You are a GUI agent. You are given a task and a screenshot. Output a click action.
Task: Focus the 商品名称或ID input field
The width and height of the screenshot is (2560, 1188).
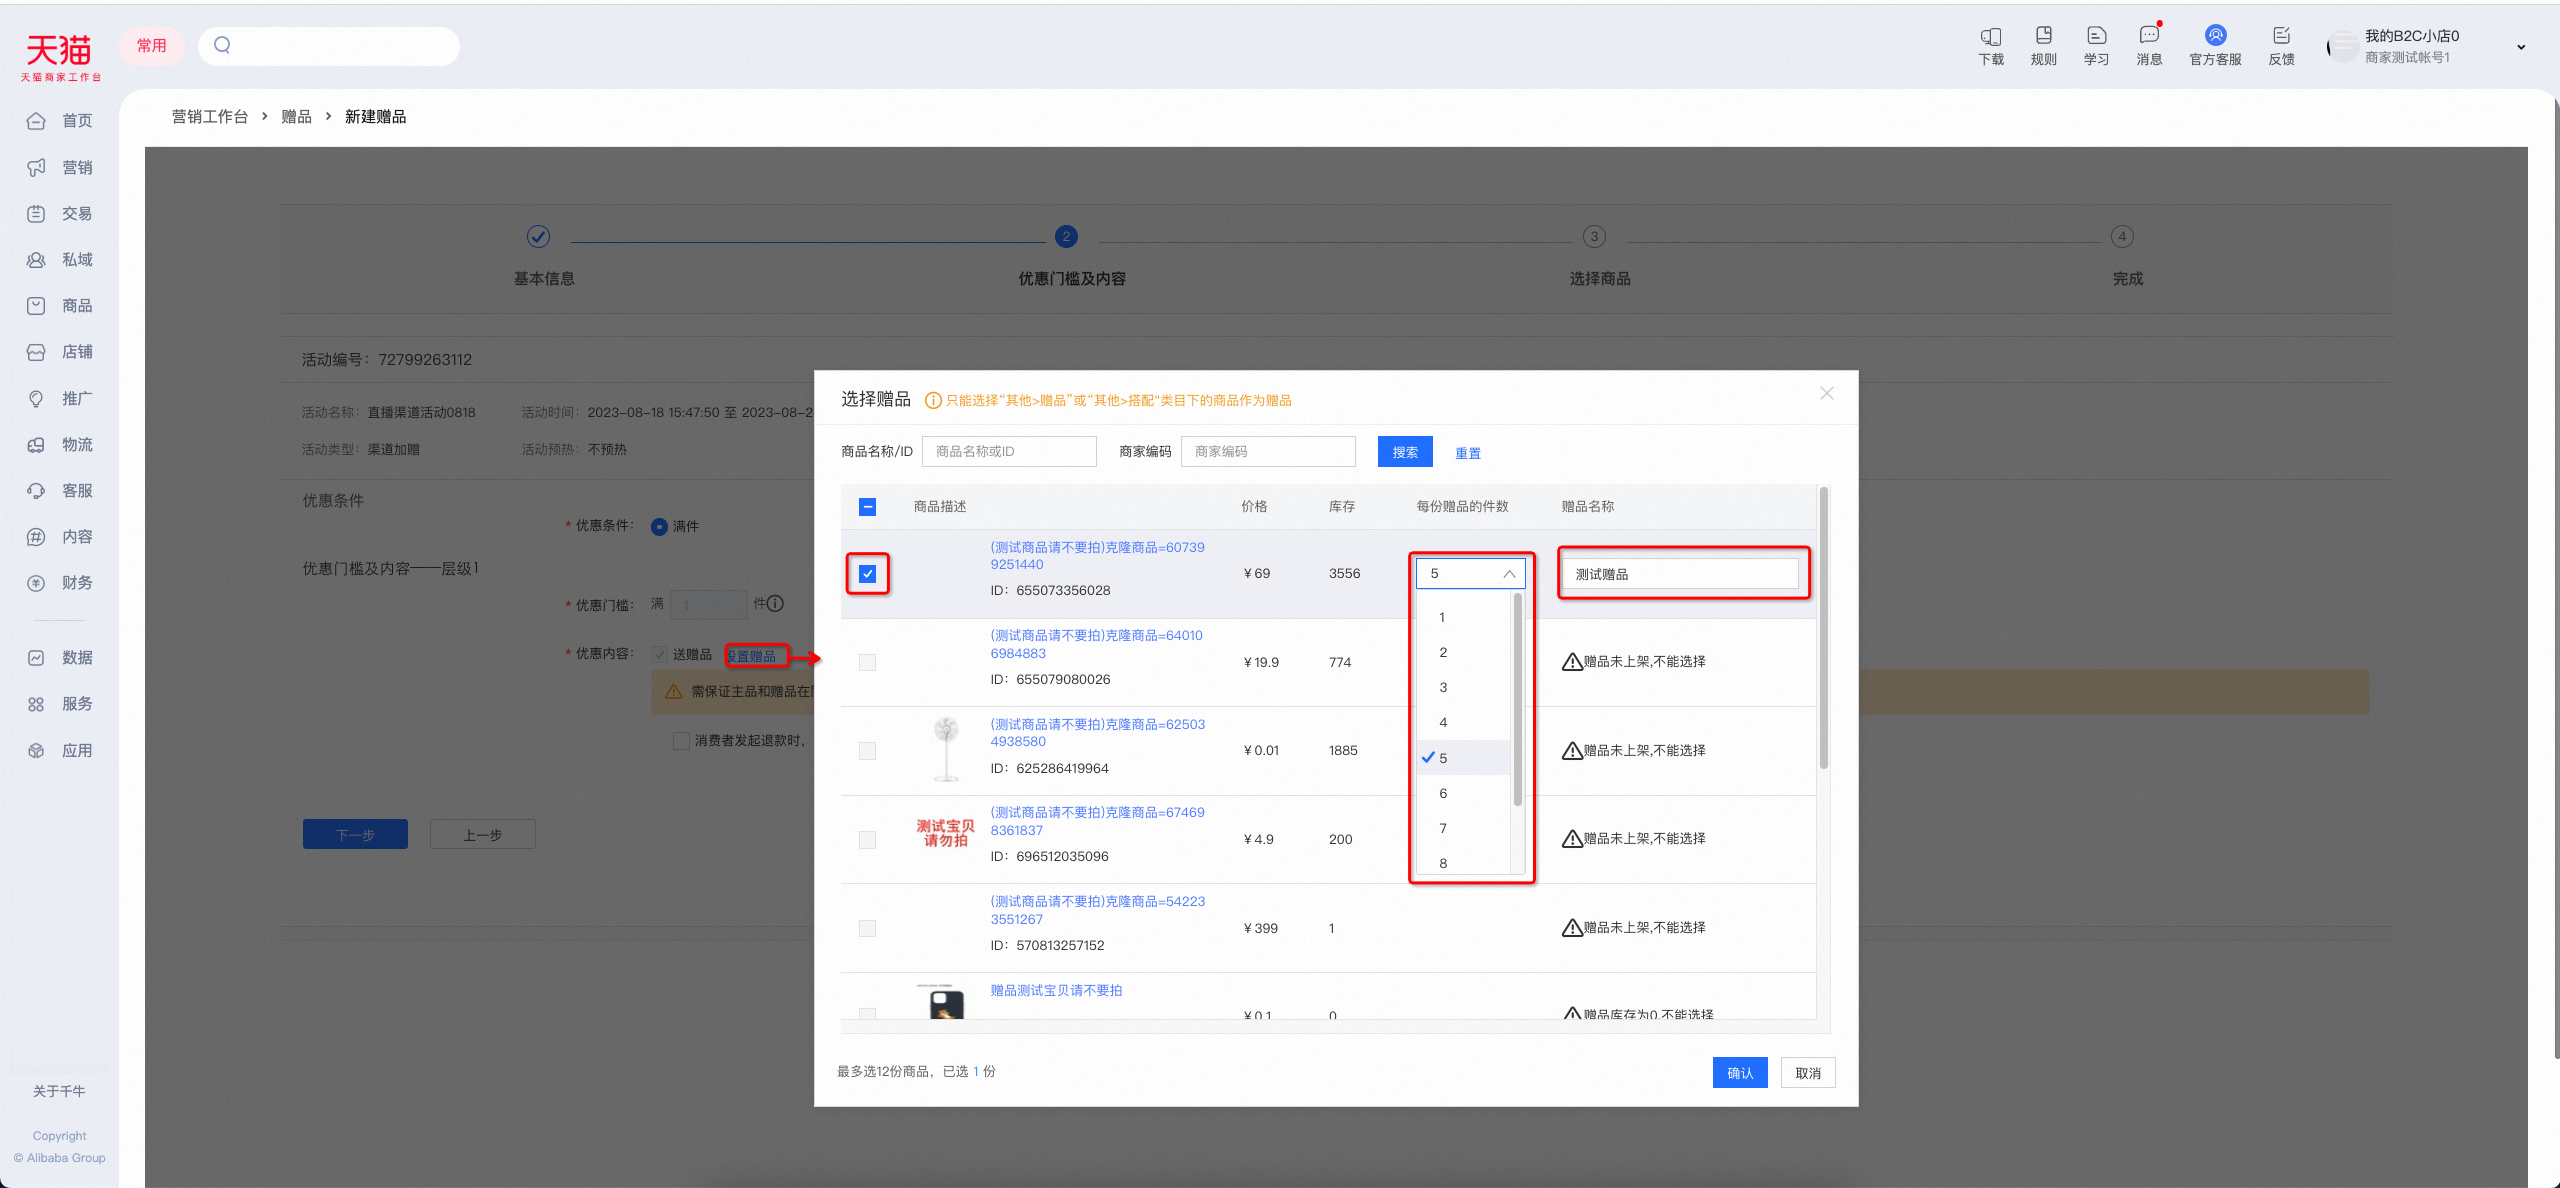coord(1009,452)
